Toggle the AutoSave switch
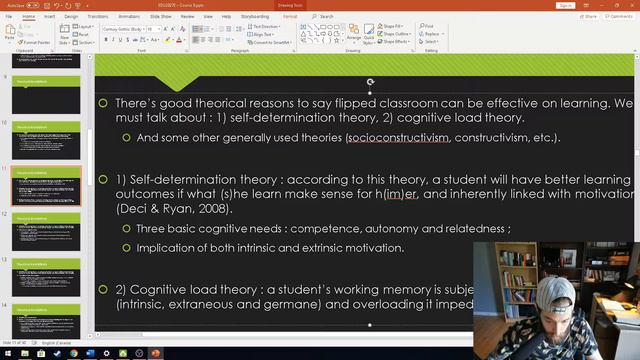The image size is (640, 360). coord(33,6)
